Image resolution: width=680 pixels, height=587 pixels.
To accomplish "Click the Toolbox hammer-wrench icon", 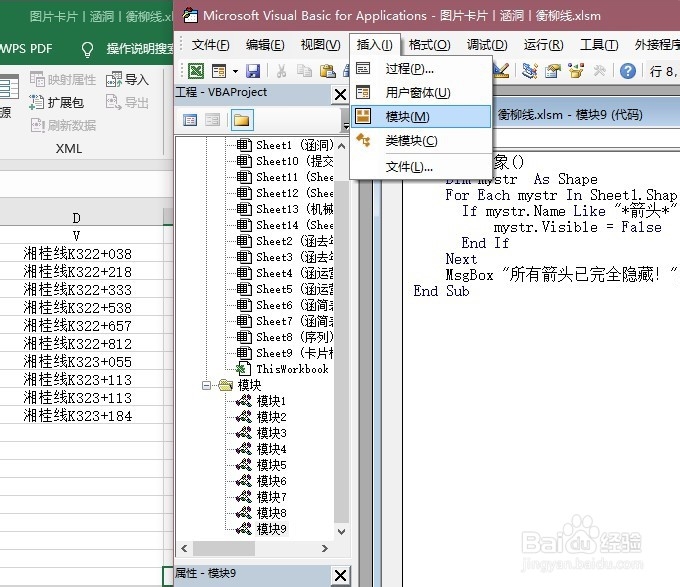I will (x=600, y=71).
